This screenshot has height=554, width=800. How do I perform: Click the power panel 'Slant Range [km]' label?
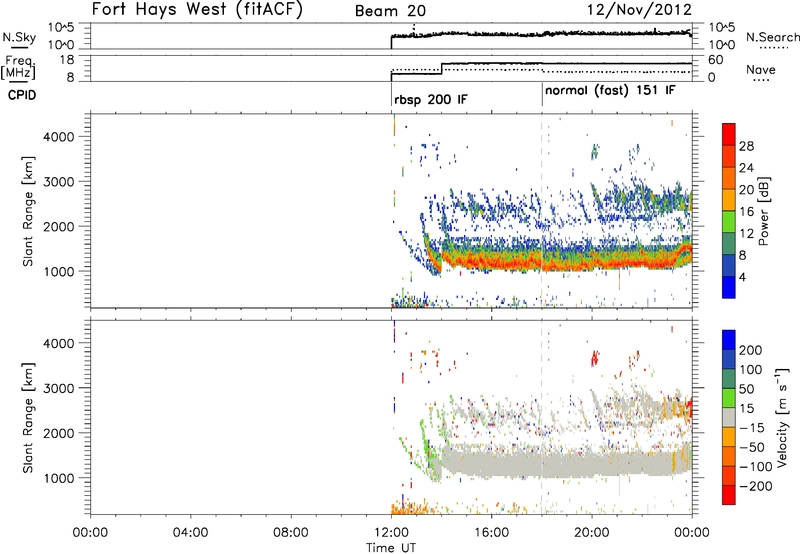28,211
